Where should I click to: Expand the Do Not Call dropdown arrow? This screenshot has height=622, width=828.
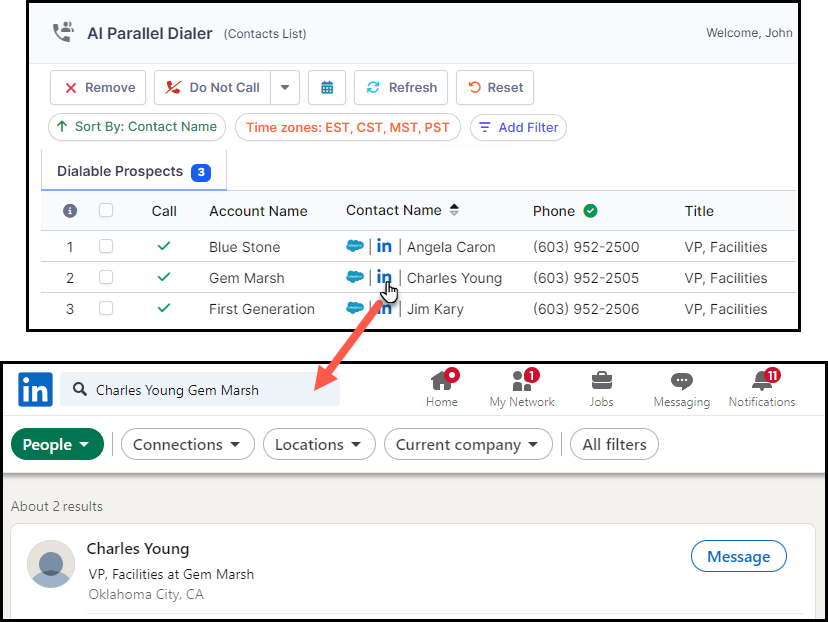[285, 87]
